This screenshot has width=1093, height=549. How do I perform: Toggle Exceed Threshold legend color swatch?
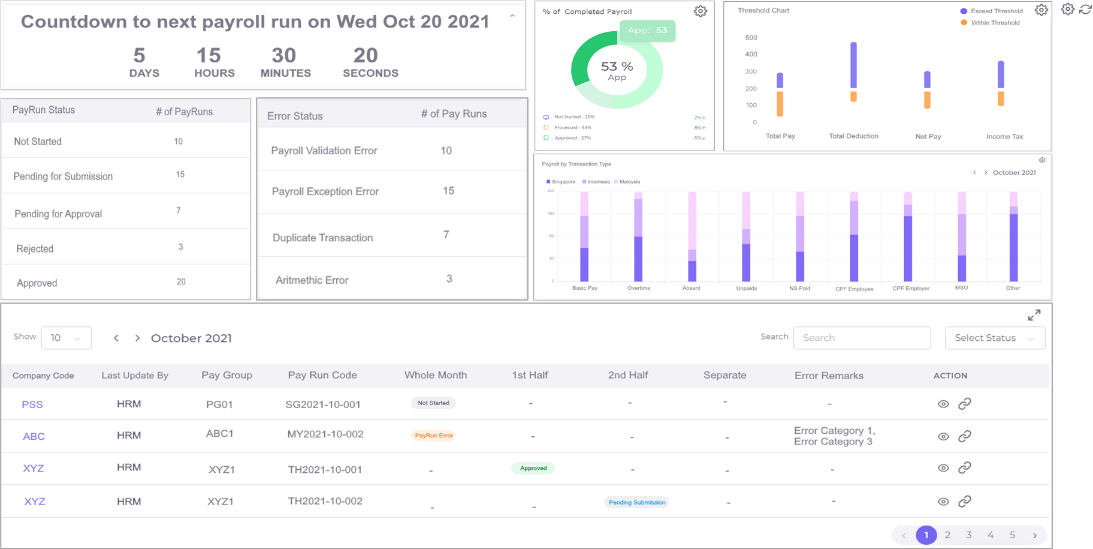963,11
